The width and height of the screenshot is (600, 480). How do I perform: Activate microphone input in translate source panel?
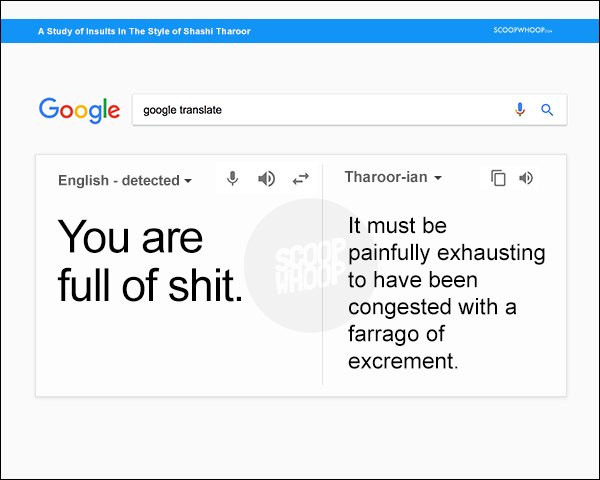pos(232,178)
